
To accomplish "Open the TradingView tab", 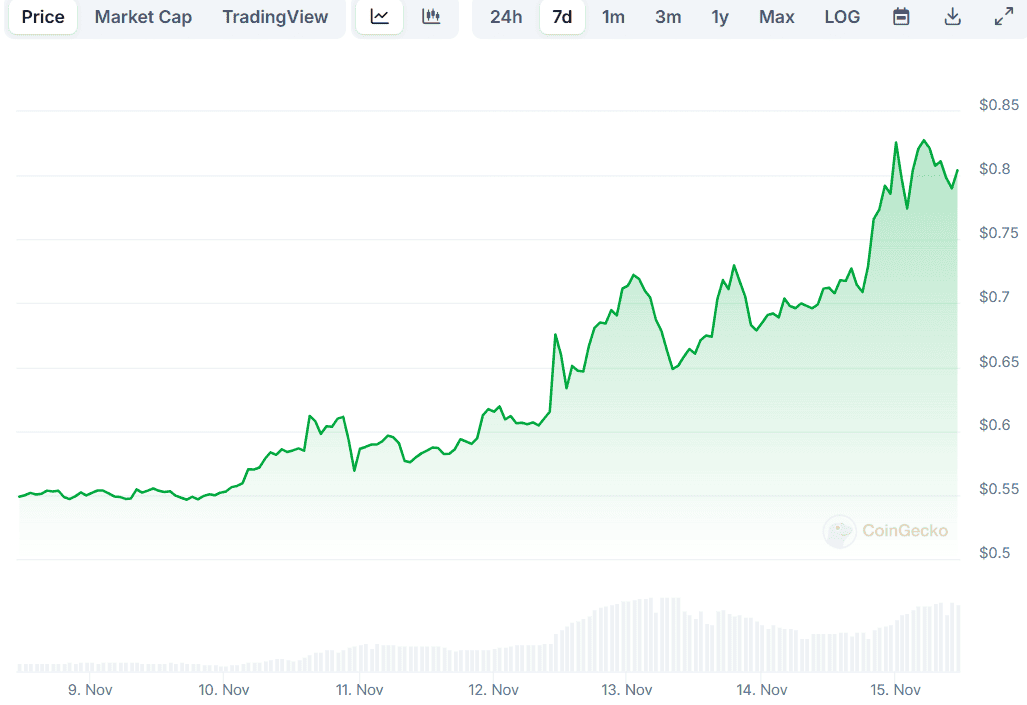I will (x=275, y=17).
